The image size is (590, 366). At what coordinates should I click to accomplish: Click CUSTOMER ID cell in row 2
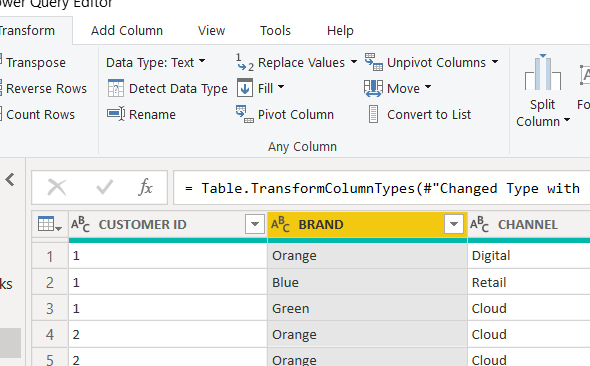[x=168, y=282]
